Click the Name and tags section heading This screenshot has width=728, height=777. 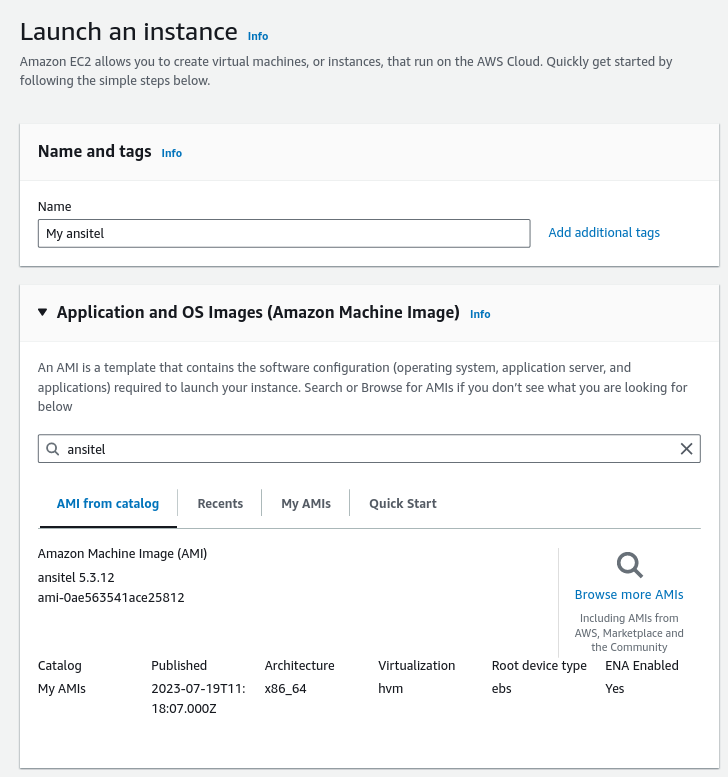tap(95, 152)
